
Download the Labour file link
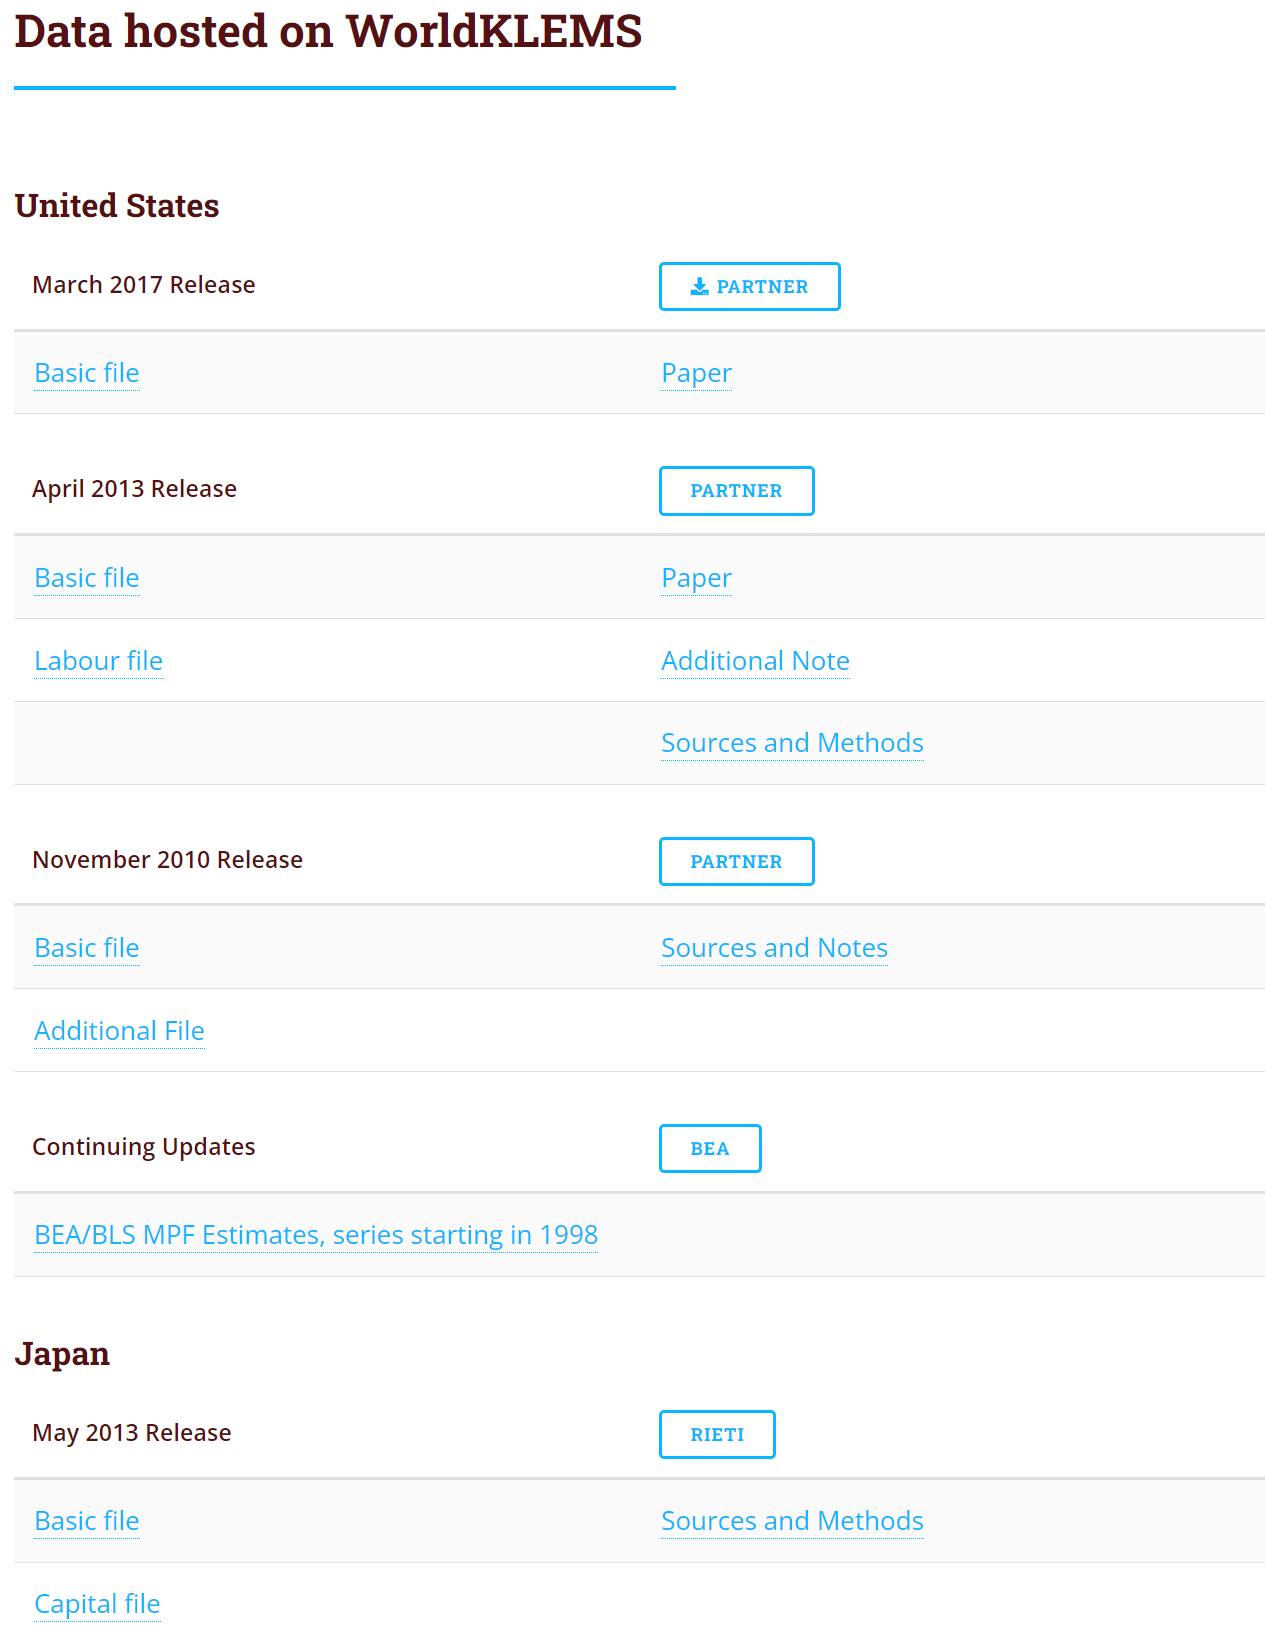tap(98, 661)
